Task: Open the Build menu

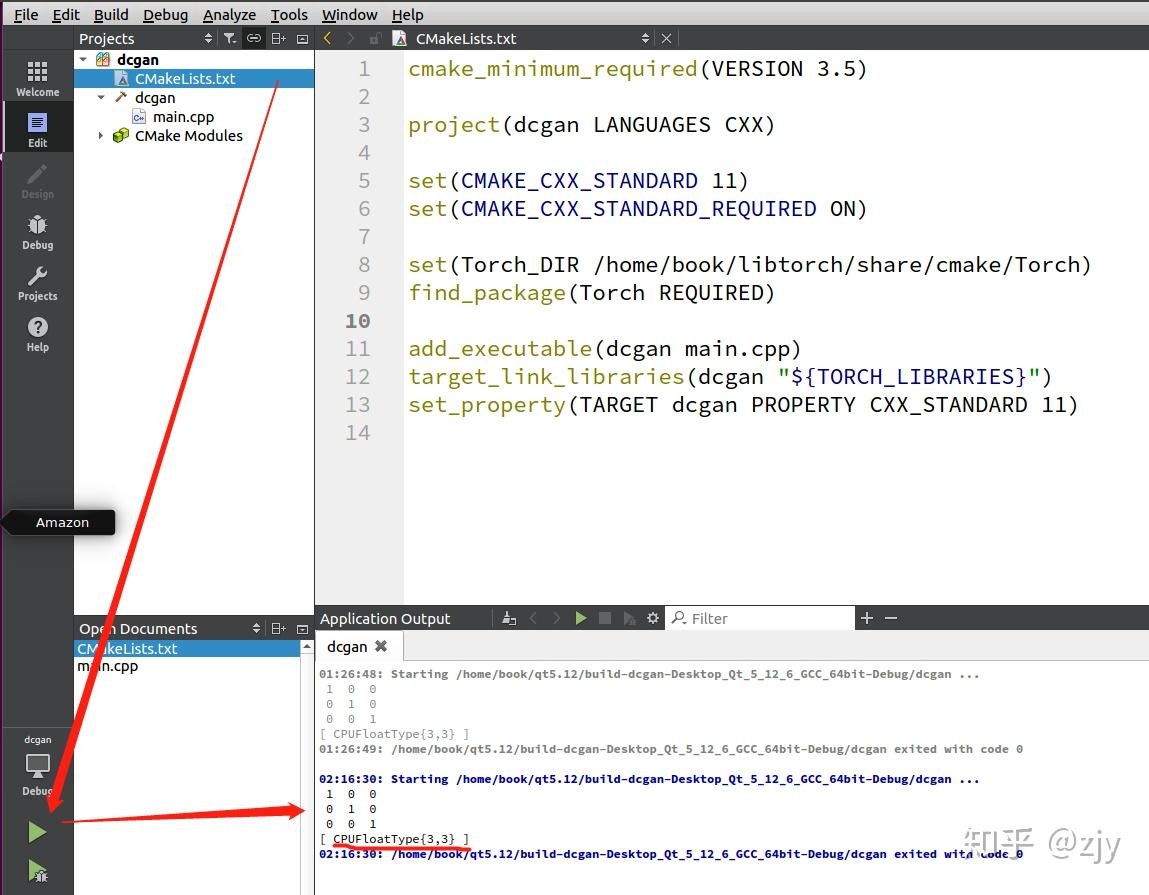Action: point(111,15)
